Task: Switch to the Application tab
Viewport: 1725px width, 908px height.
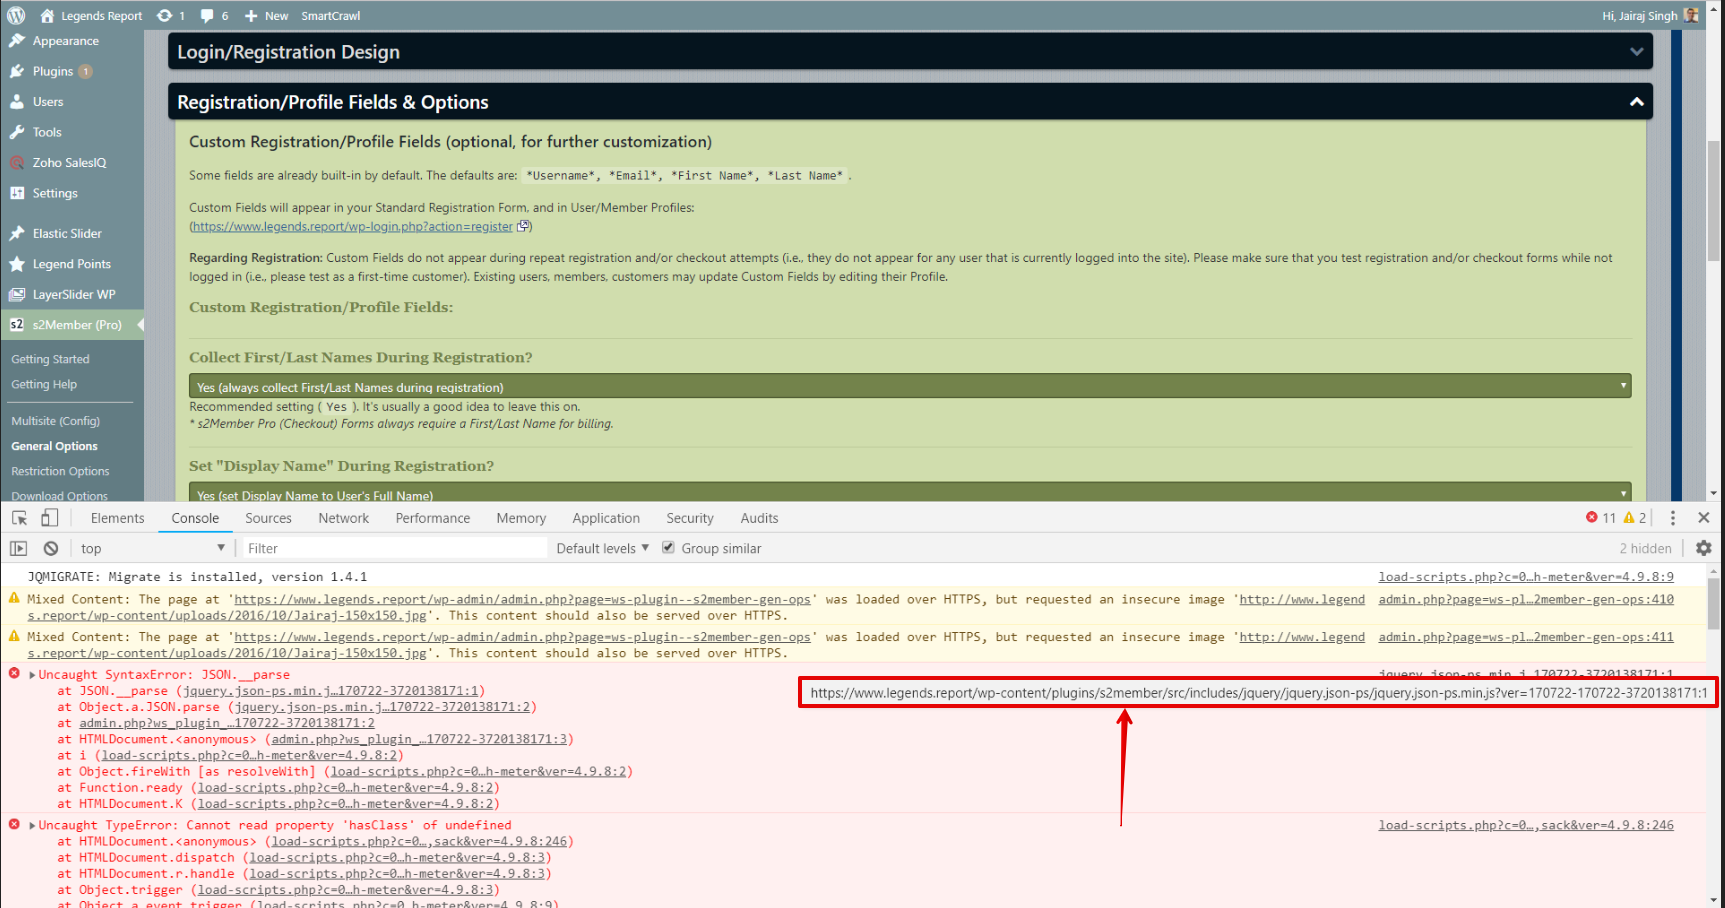Action: point(606,518)
